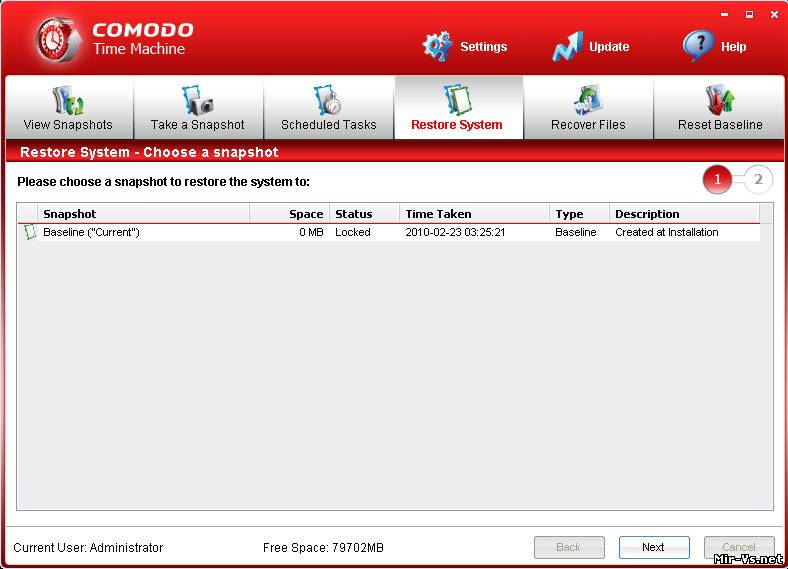Click the Locked status cell
Screen dimensions: 788x569
353,232
